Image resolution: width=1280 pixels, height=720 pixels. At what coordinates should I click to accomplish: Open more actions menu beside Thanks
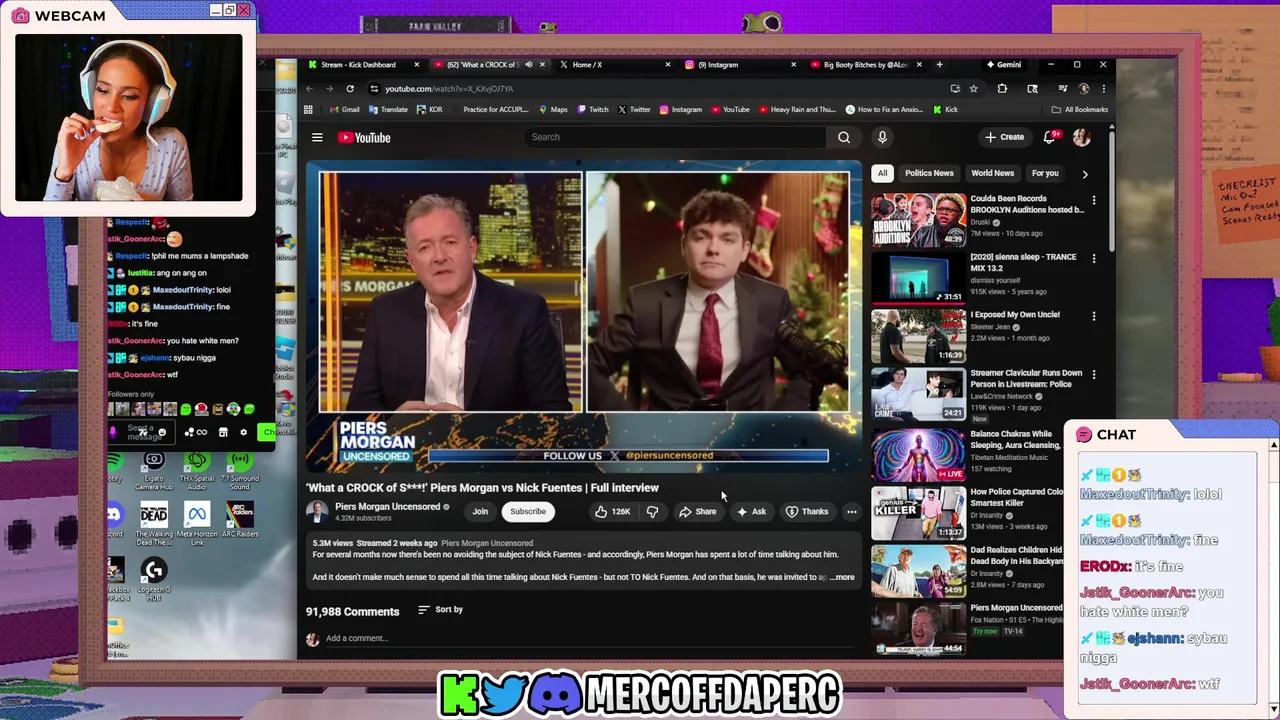click(852, 512)
